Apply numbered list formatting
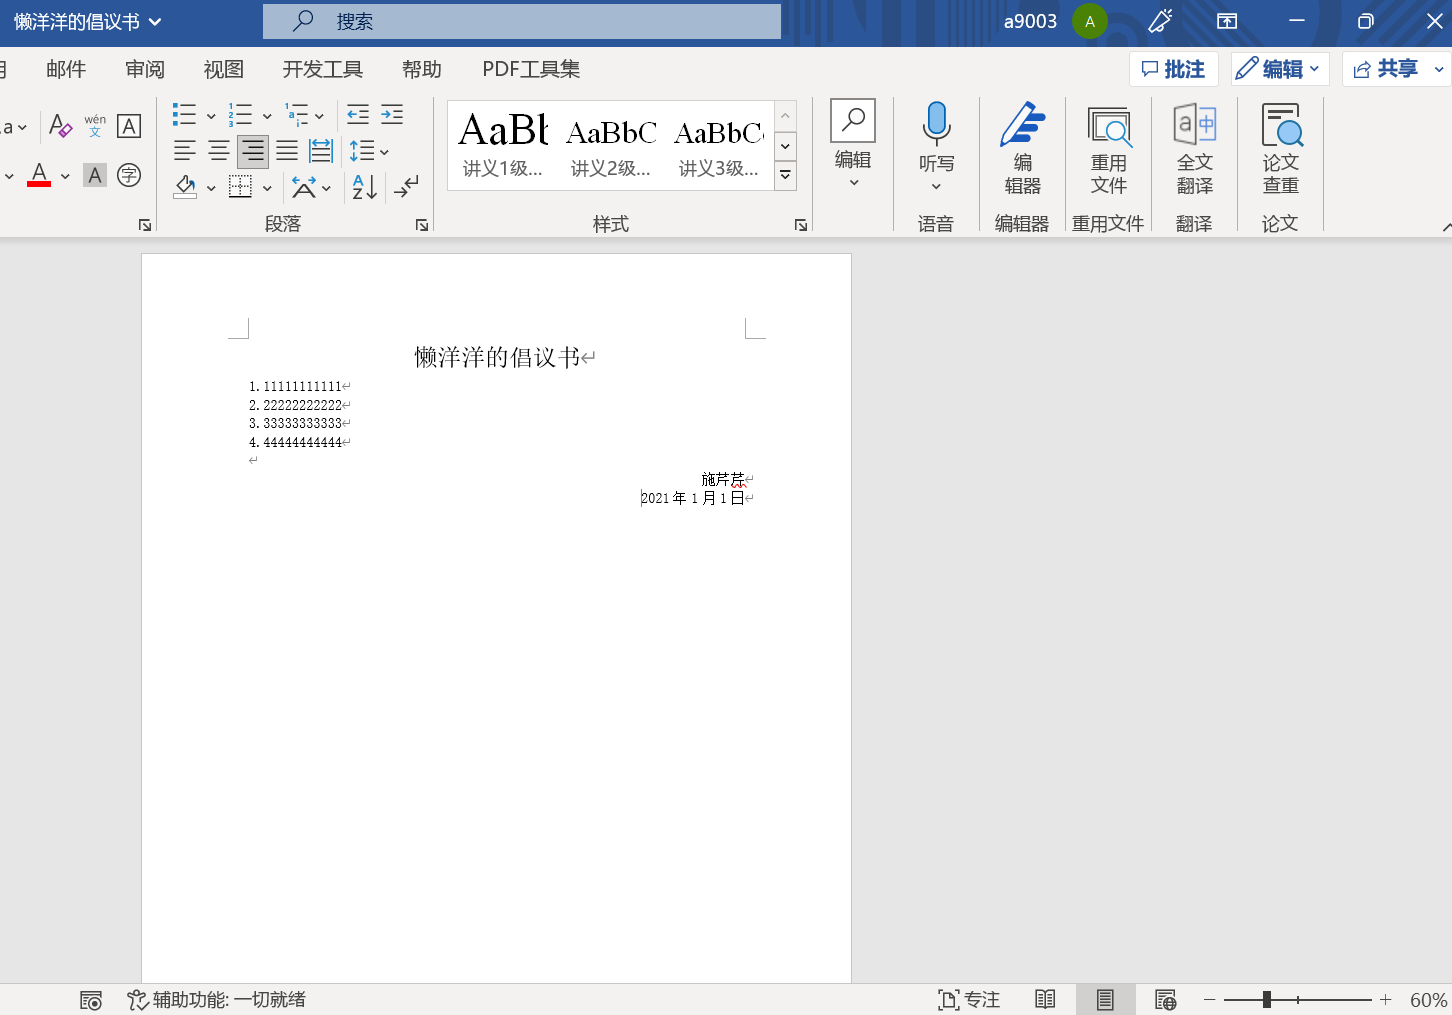The height and width of the screenshot is (1015, 1452). click(x=240, y=114)
